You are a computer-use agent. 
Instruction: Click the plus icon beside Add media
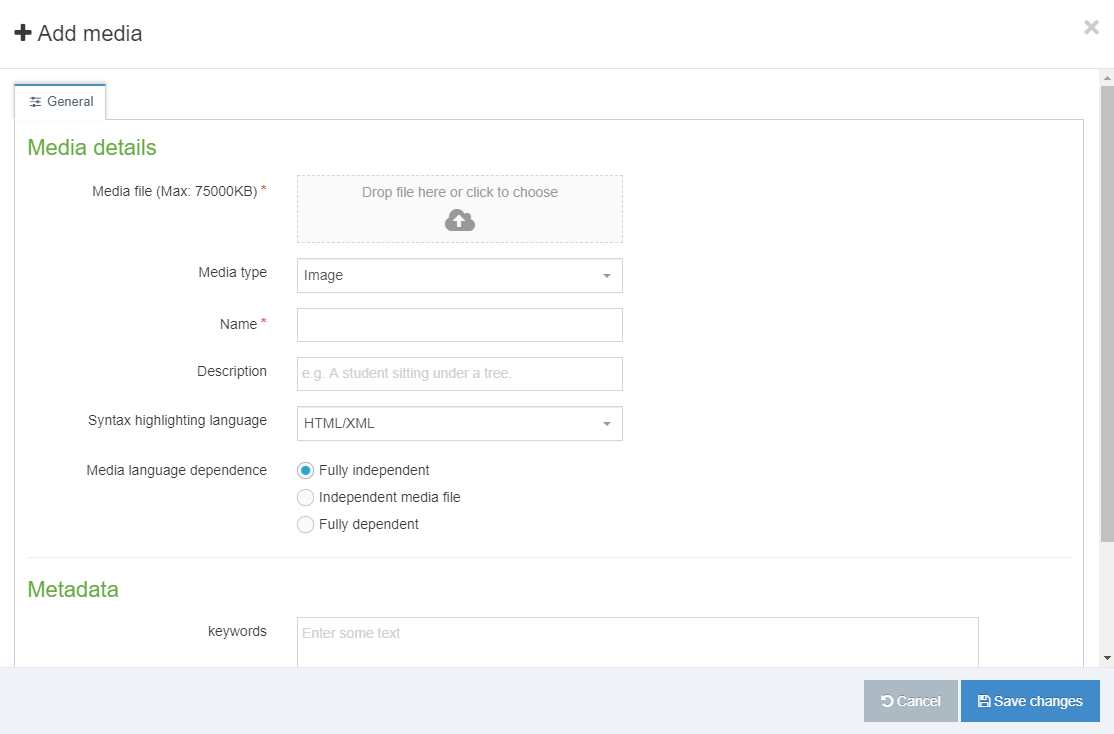click(x=23, y=33)
